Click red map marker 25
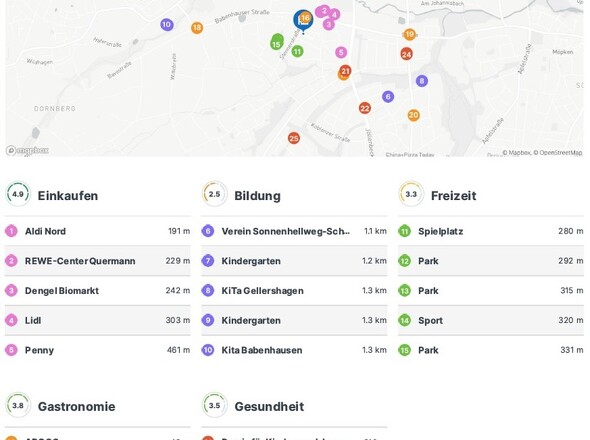This screenshot has height=440, width=590. tap(293, 138)
